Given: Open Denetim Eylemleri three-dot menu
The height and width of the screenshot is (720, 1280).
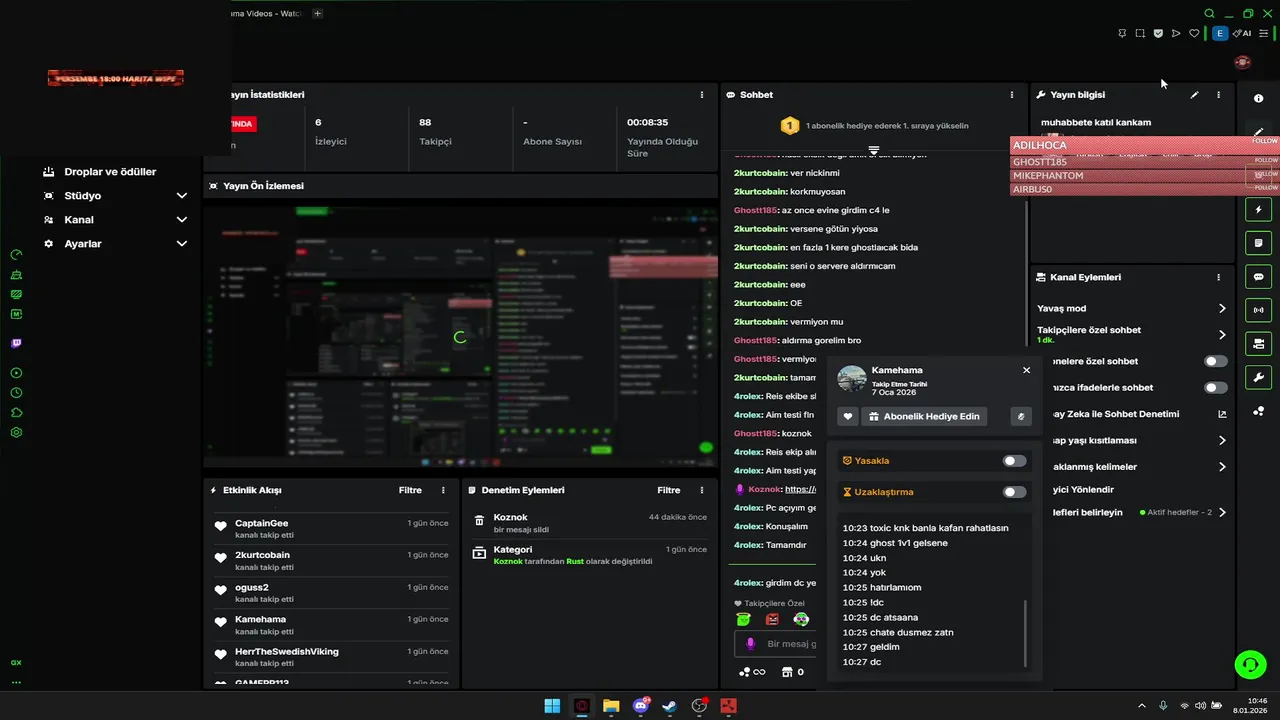Looking at the screenshot, I should pyautogui.click(x=702, y=491).
